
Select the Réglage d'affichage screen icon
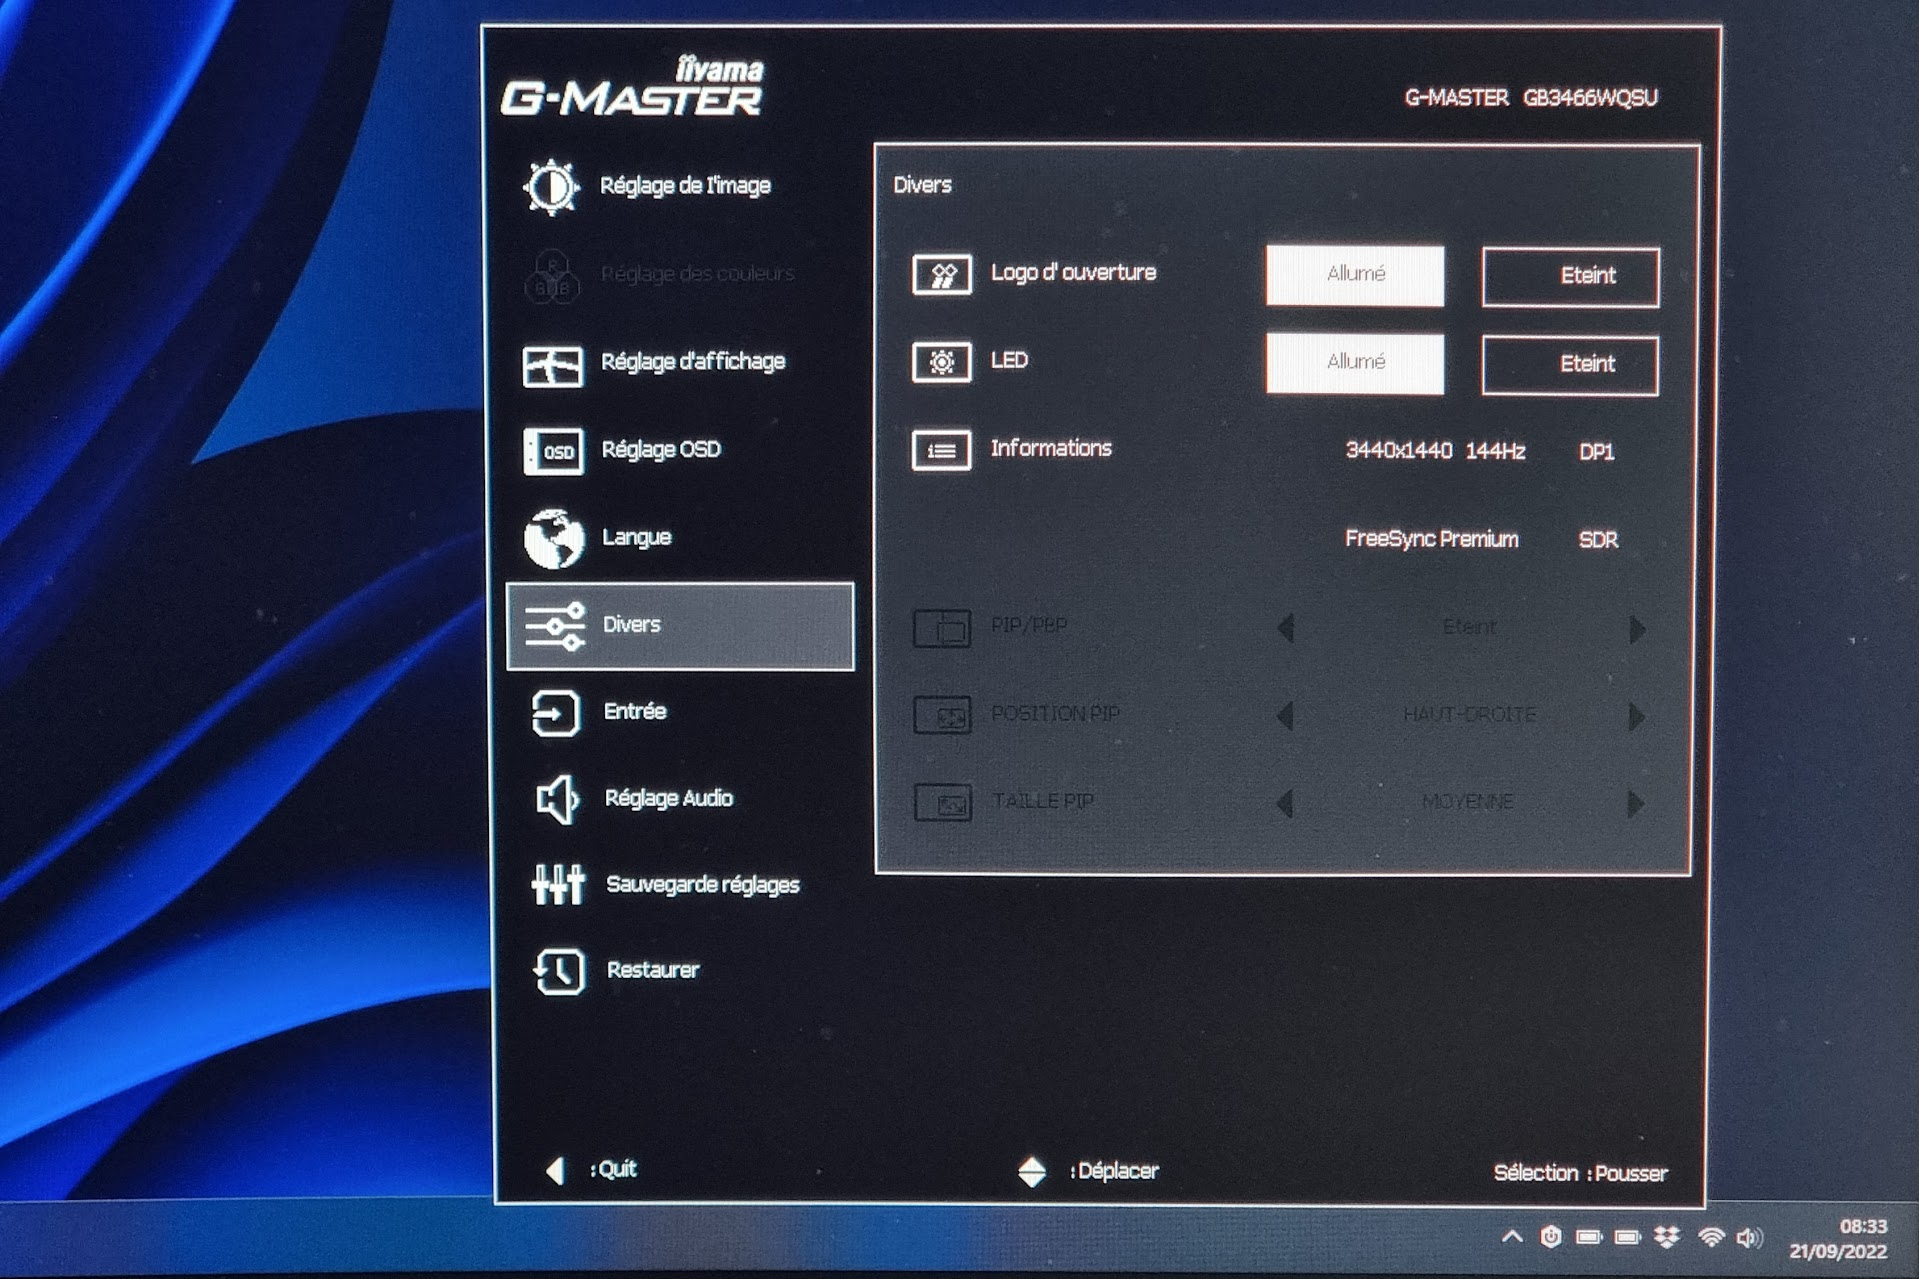pos(552,366)
